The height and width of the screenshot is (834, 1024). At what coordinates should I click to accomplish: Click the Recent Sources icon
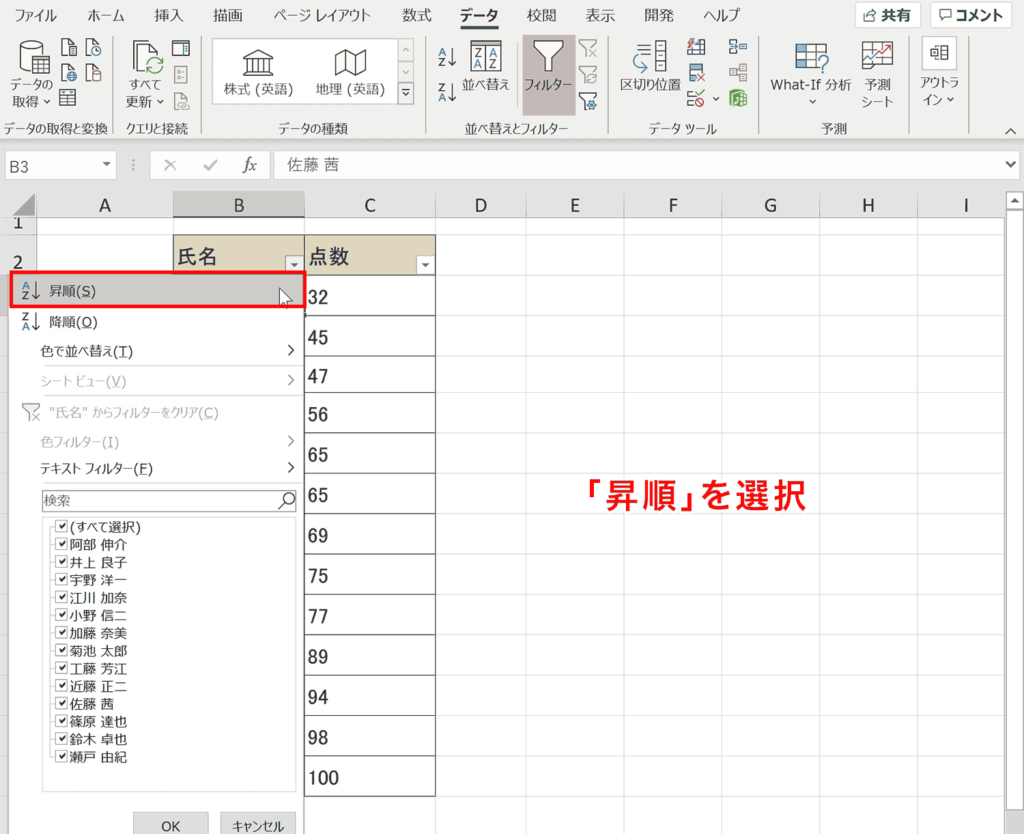[x=93, y=48]
